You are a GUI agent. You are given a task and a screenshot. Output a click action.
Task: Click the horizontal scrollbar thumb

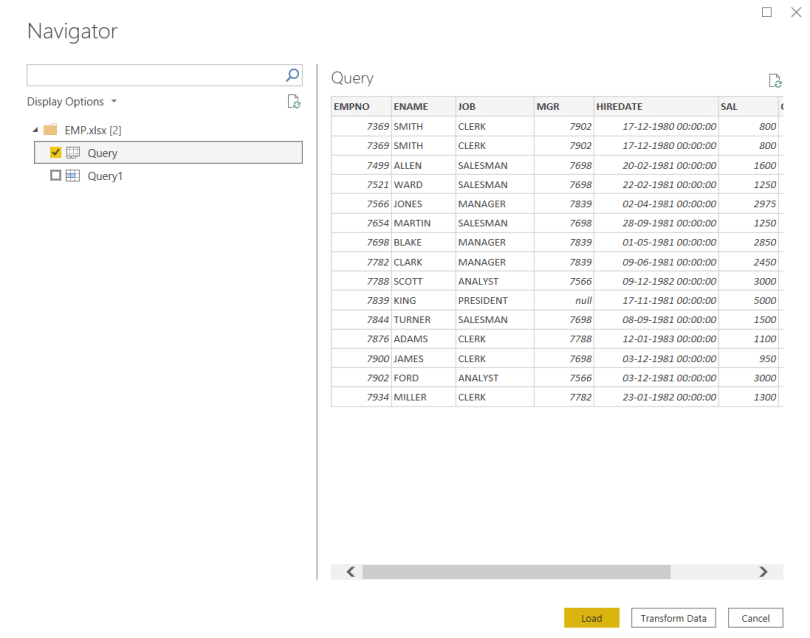coord(516,572)
